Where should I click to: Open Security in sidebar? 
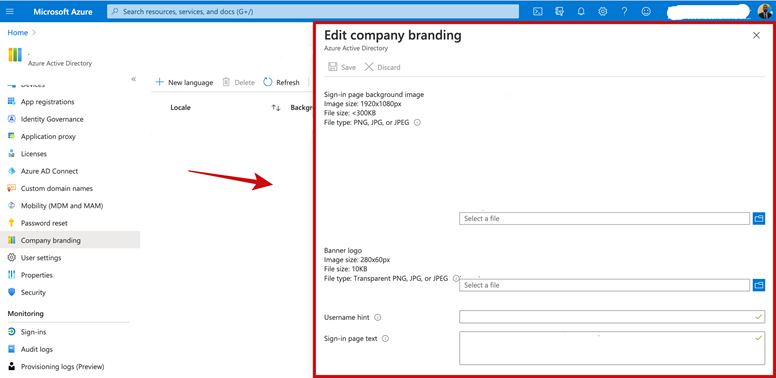(x=33, y=292)
